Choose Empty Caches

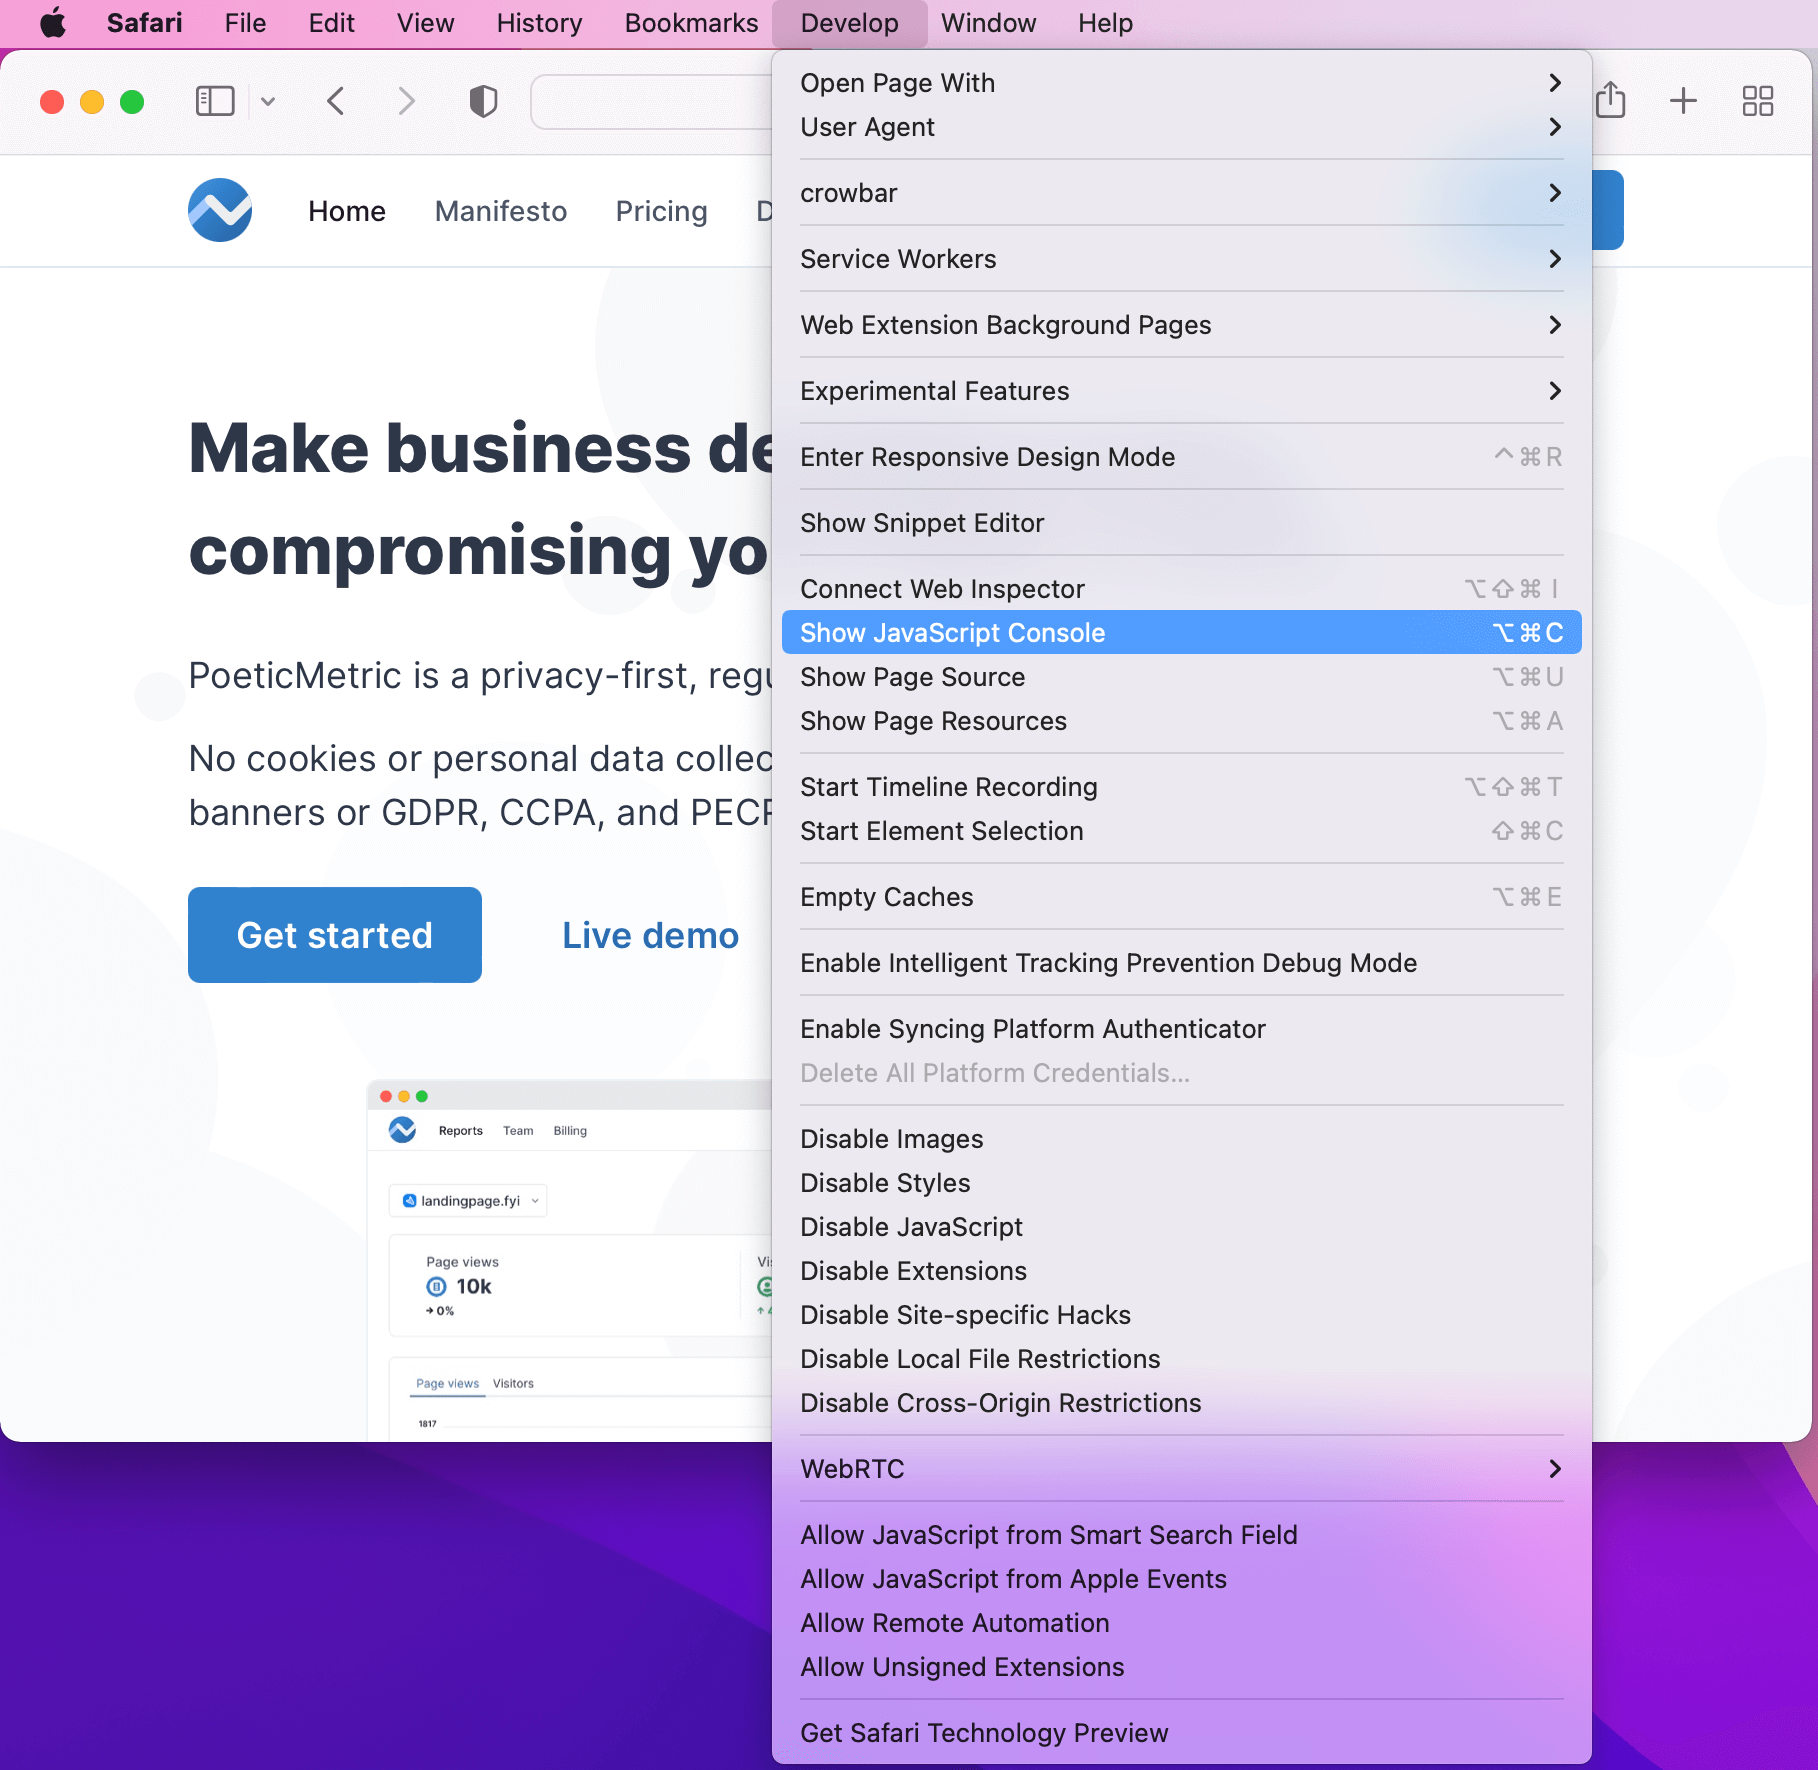(1181, 897)
